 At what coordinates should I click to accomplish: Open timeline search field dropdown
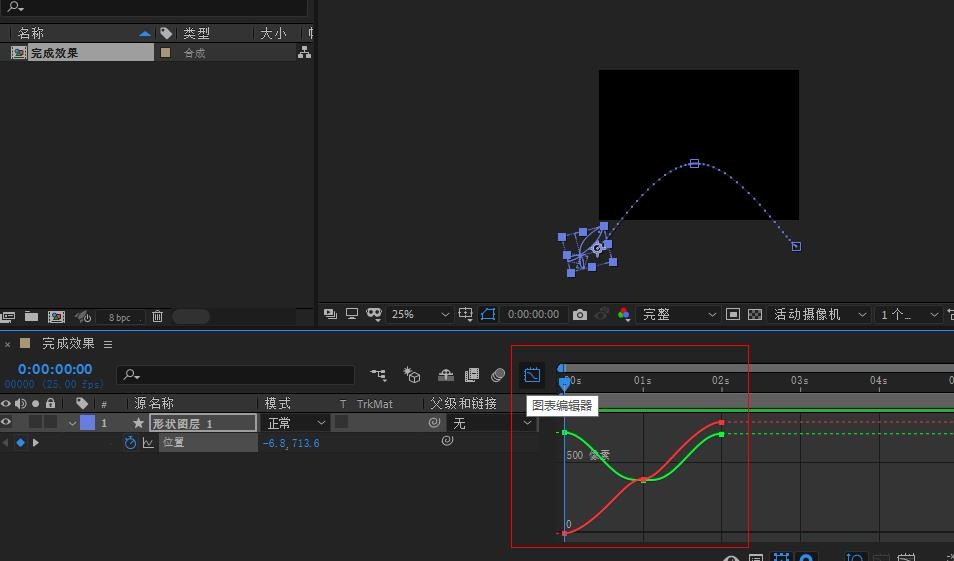pyautogui.click(x=131, y=375)
